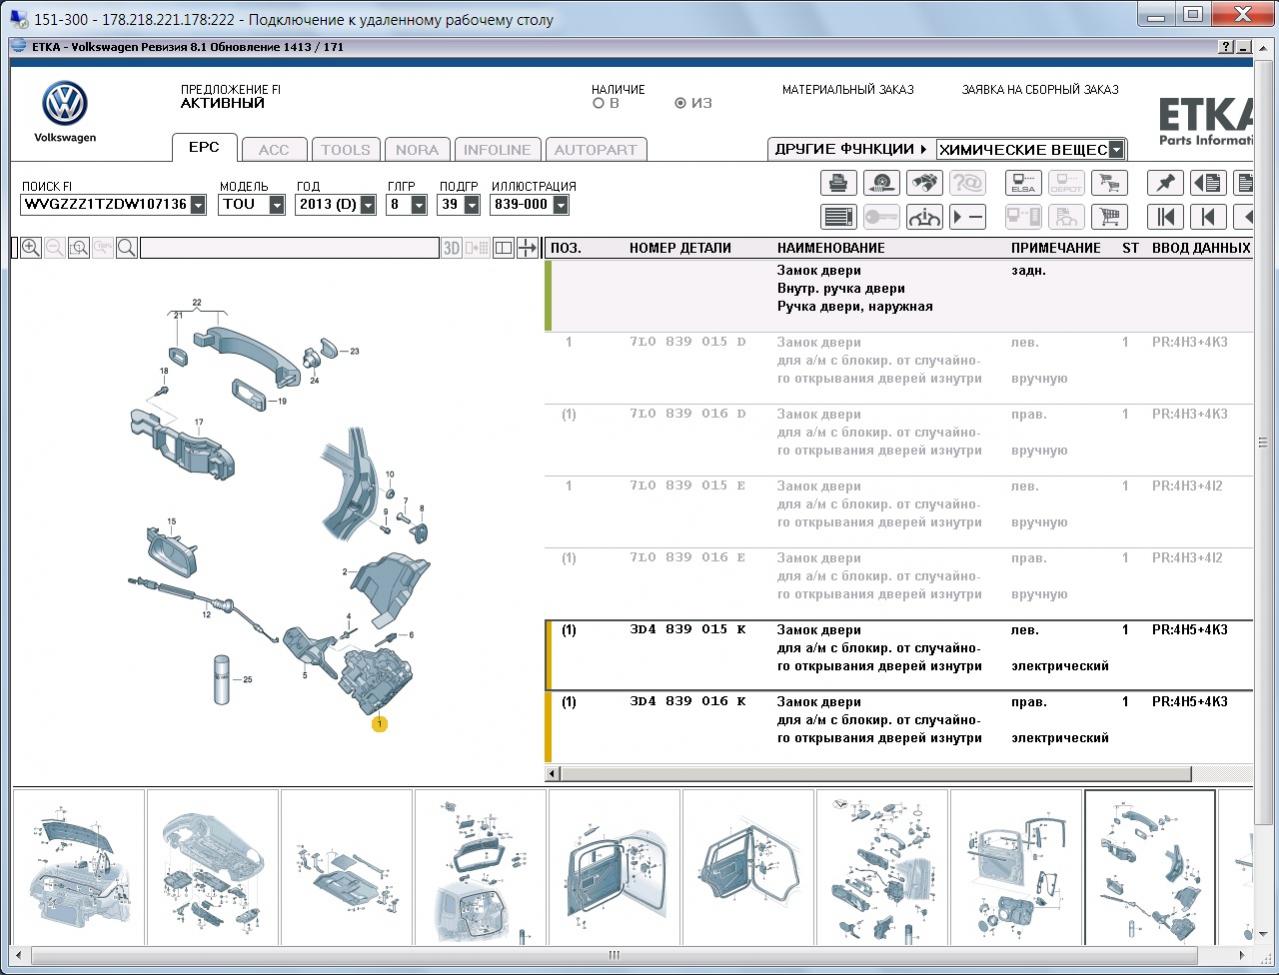Screen dimensions: 1279x975
Task: Sort by НОМЕР ДЕТАЛИ column header
Action: 680,248
